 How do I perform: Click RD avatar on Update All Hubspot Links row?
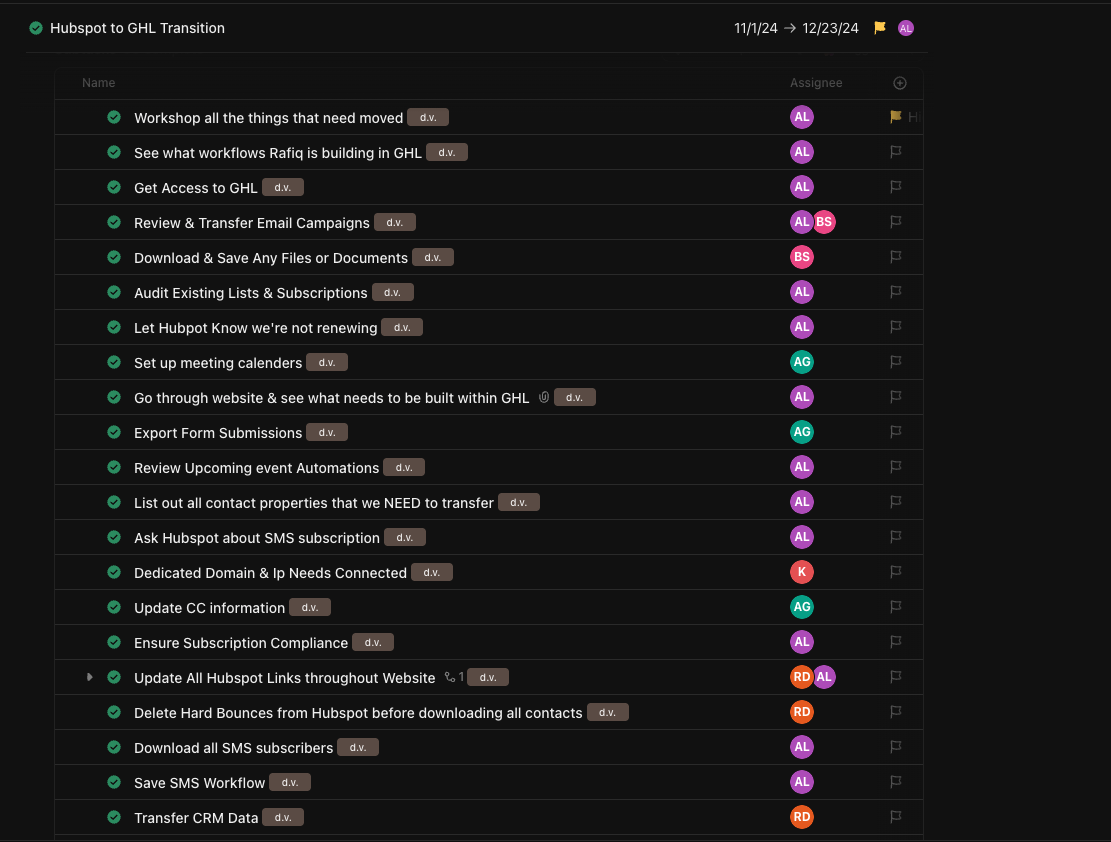(x=801, y=677)
